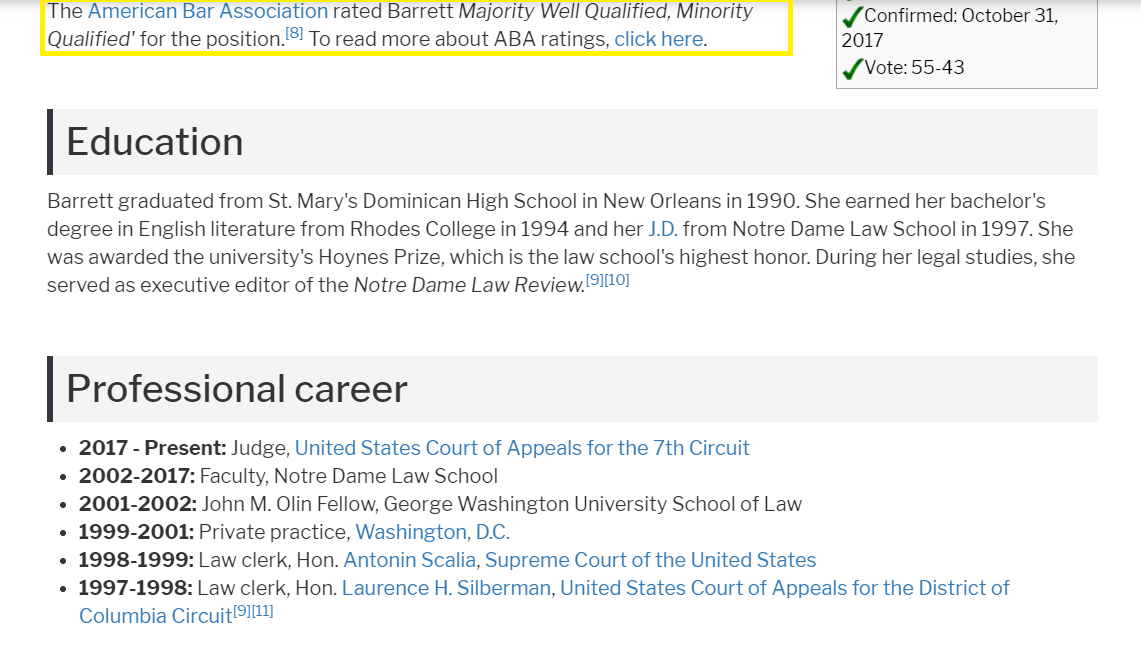The width and height of the screenshot is (1141, 669).
Task: Click the '1997-1998:' date label
Action: tap(135, 588)
